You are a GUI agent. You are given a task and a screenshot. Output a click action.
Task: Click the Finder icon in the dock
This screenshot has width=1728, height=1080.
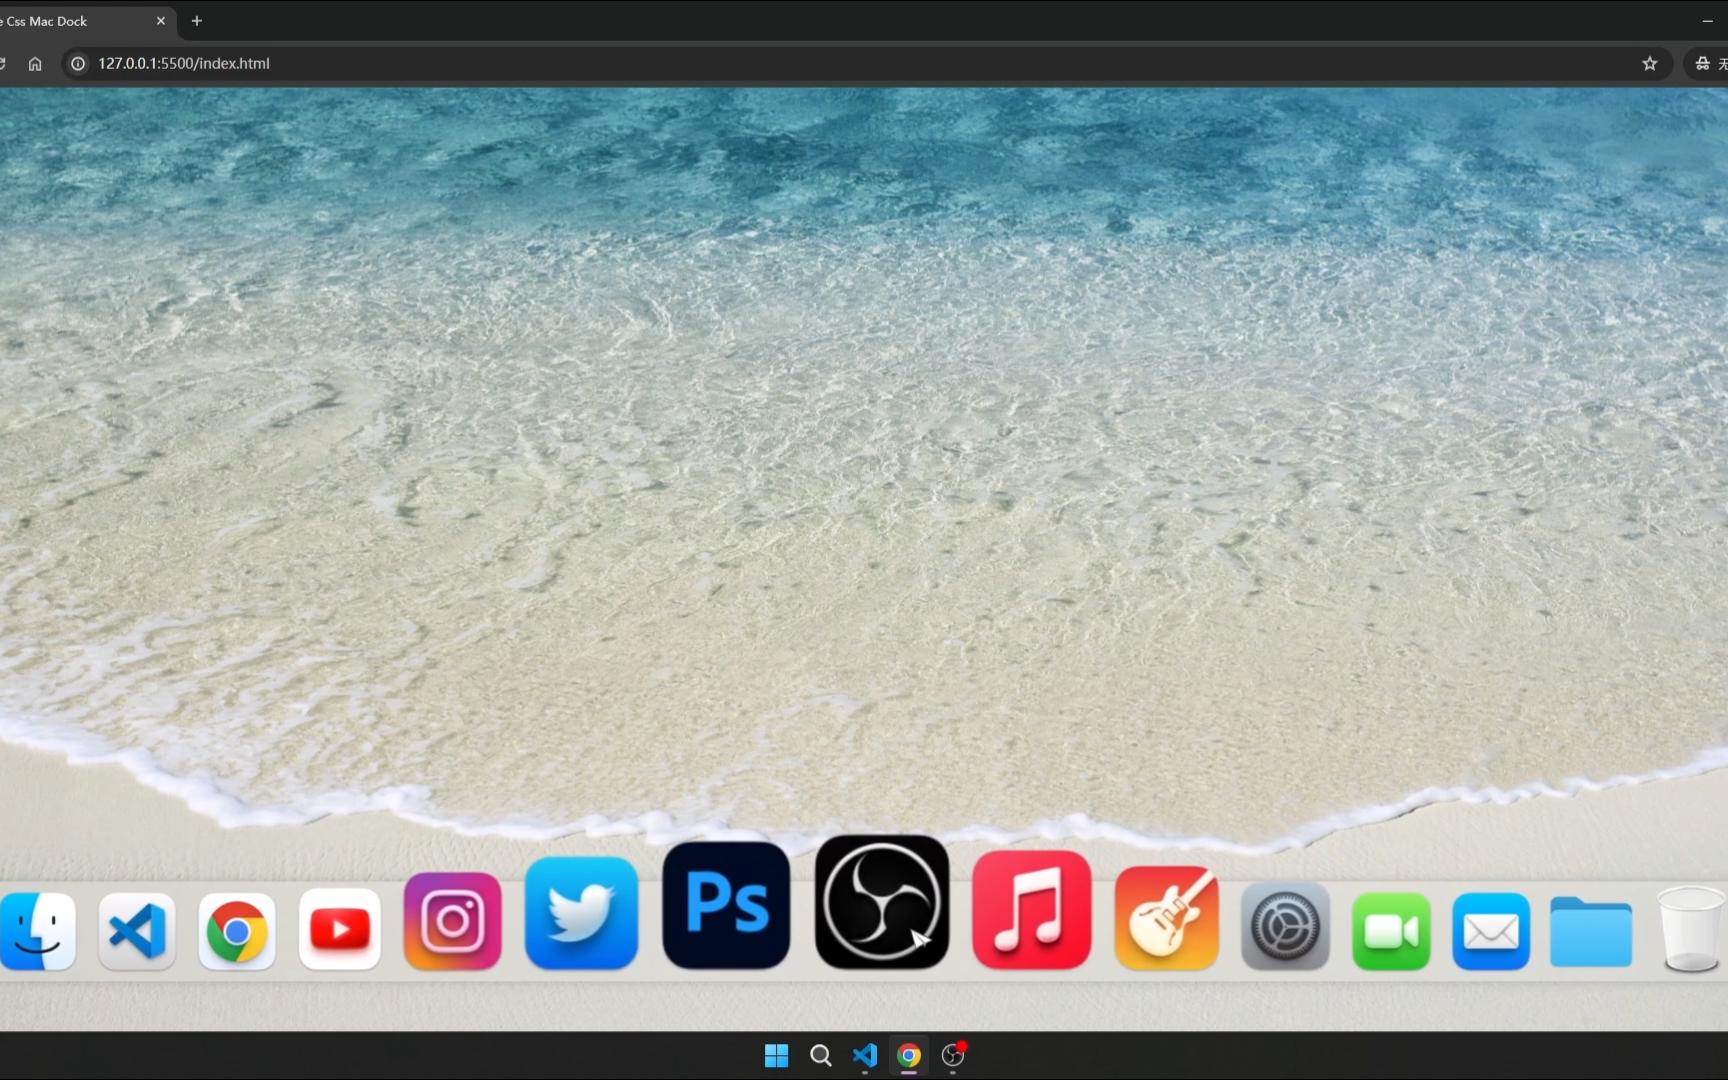[x=38, y=930]
